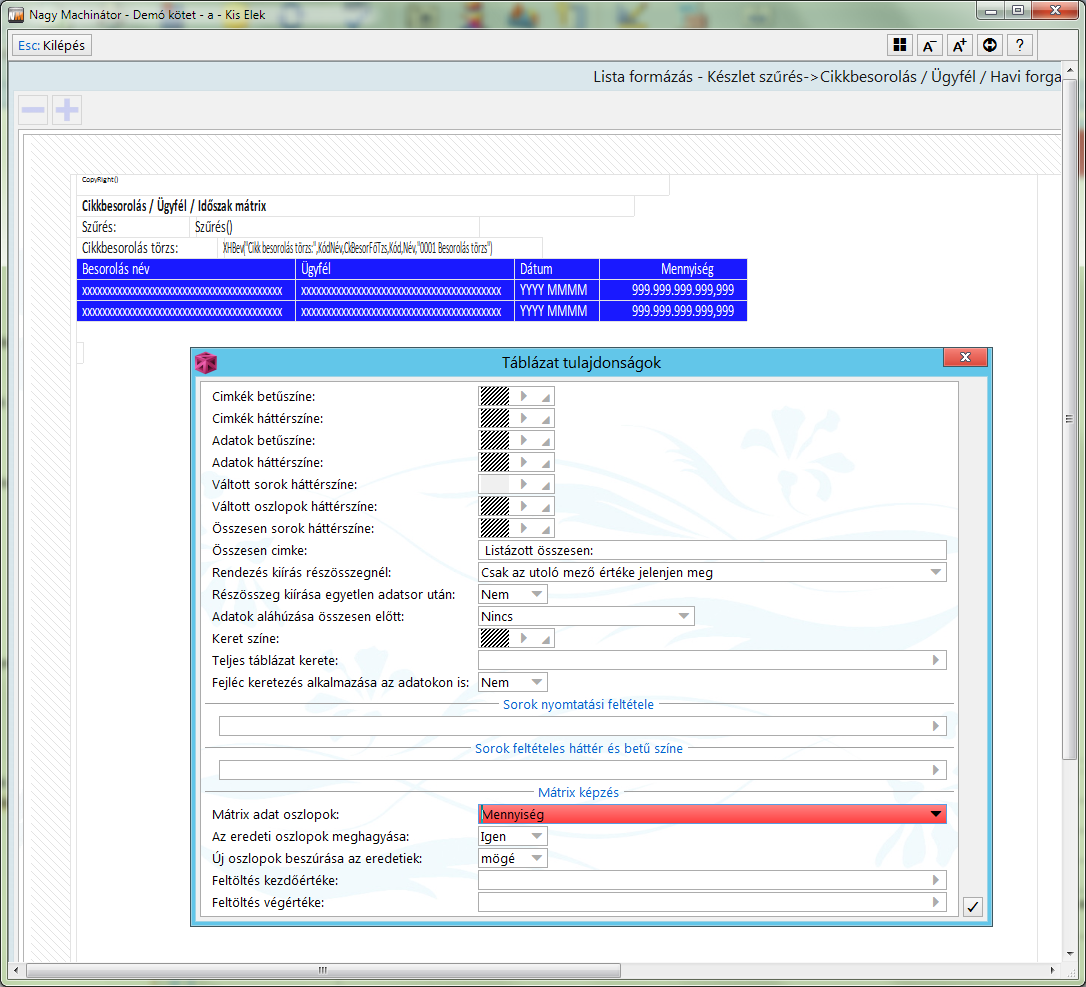Click 'Sorok nyomtatási feltétele' section heading
The height and width of the screenshot is (987, 1086).
(x=578, y=704)
